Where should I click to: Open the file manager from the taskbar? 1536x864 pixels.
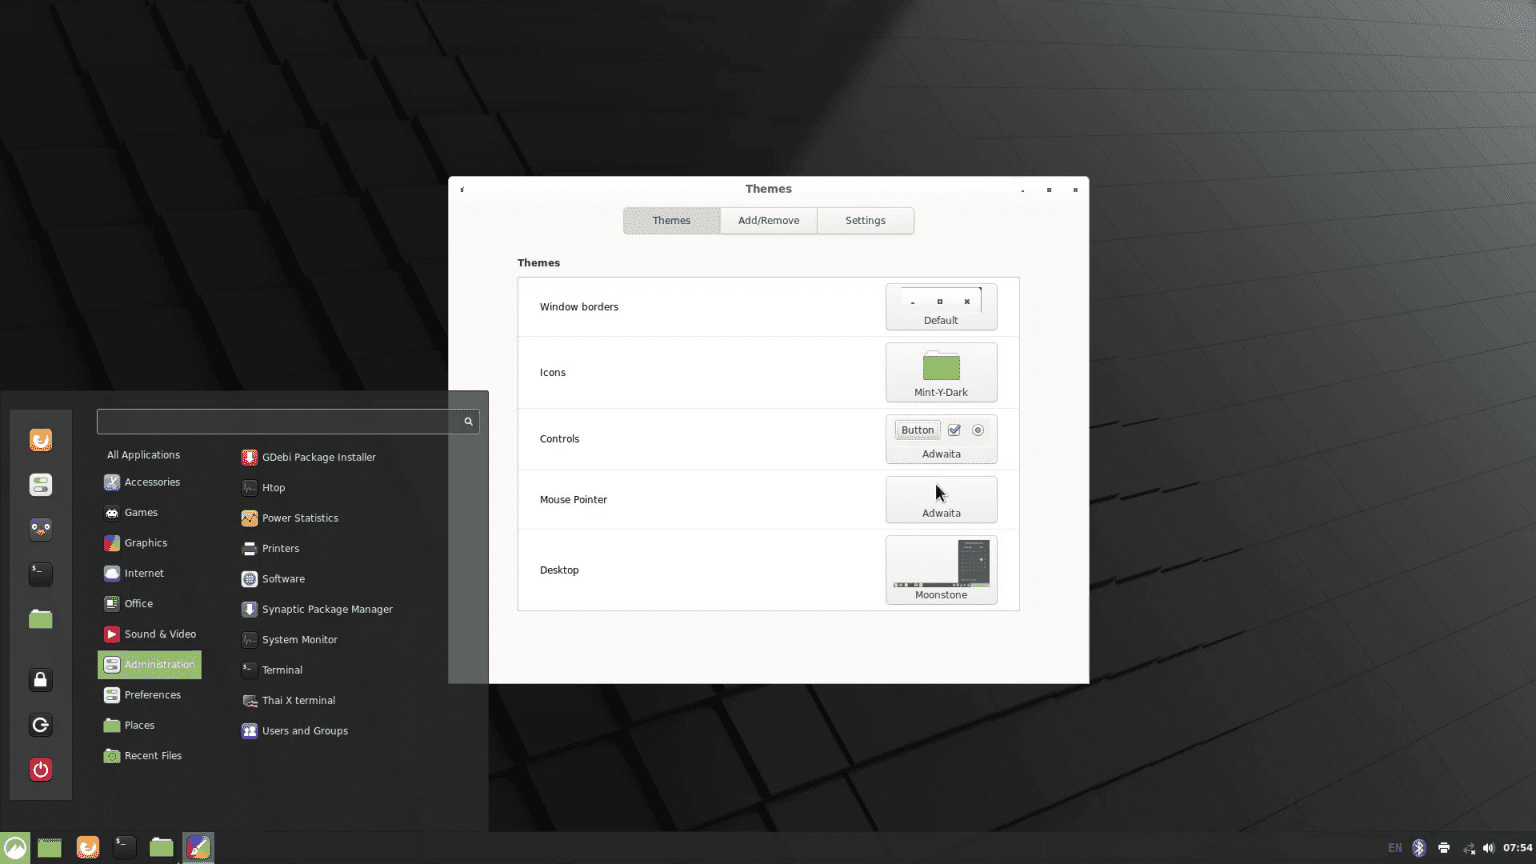[x=161, y=847]
